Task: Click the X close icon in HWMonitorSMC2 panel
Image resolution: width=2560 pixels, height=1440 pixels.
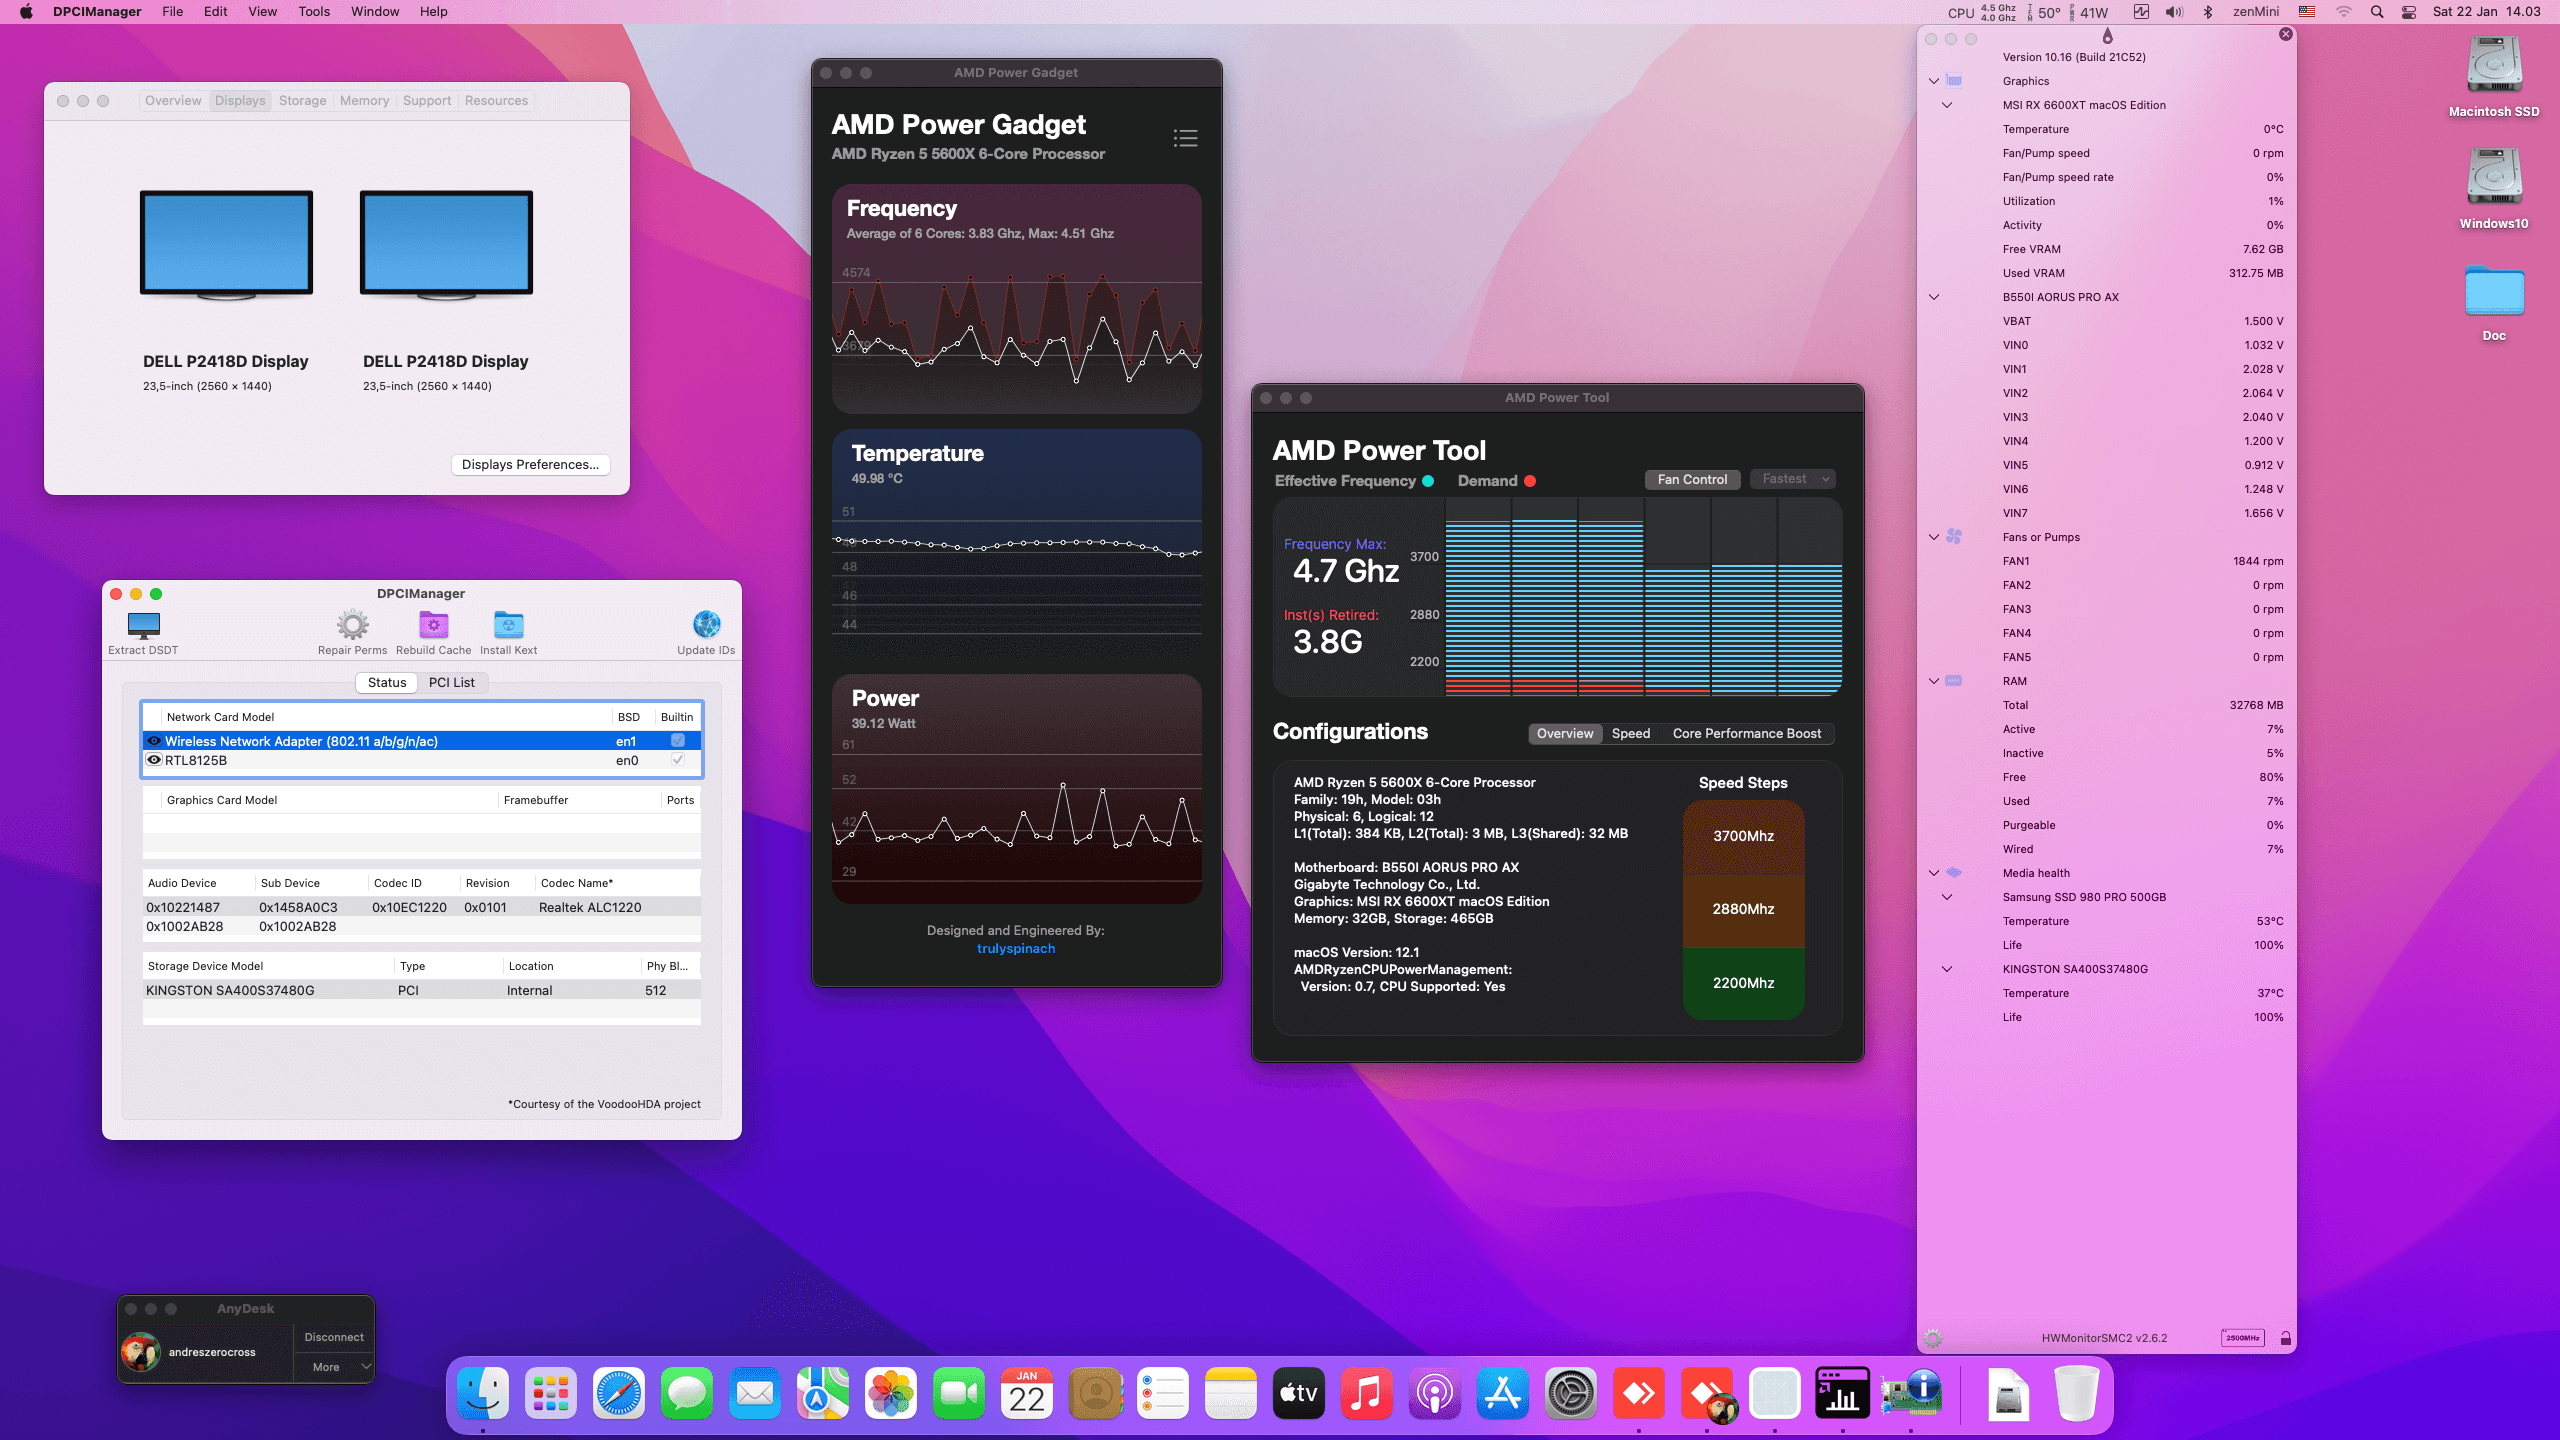Action: pyautogui.click(x=2285, y=34)
